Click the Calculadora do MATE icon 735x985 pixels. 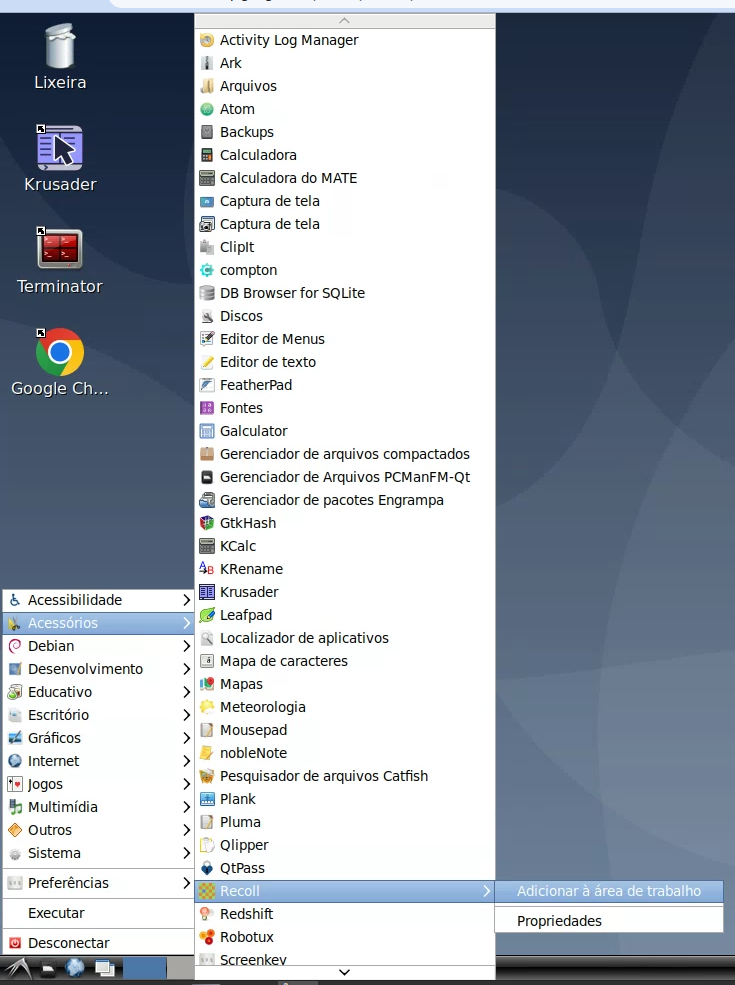click(x=207, y=178)
